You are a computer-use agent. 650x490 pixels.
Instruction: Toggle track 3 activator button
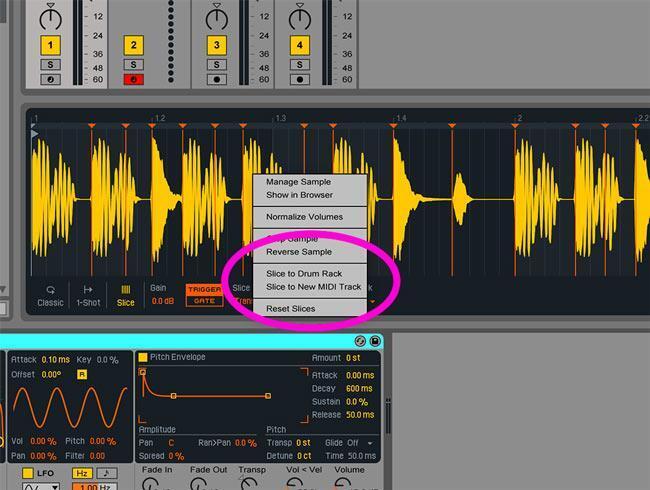(x=216, y=45)
